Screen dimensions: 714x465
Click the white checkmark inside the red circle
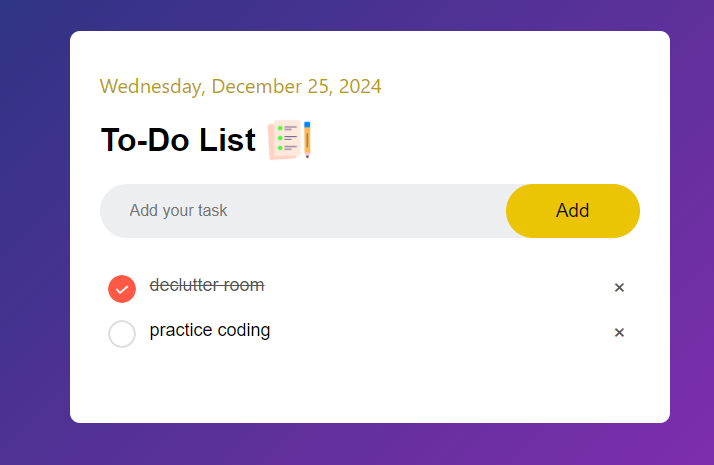(122, 288)
